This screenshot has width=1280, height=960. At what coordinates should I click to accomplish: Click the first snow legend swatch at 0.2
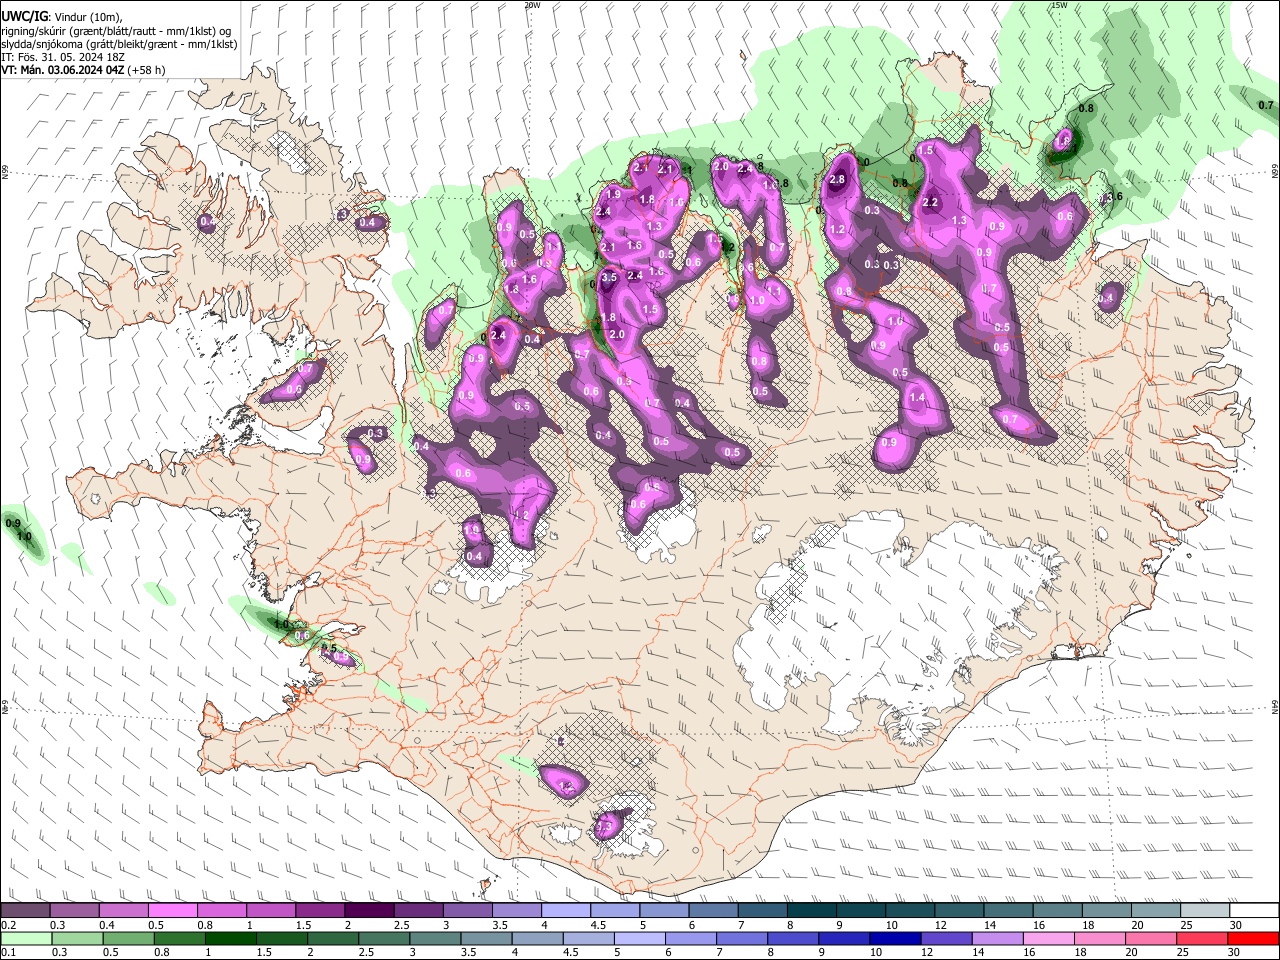pos(26,911)
